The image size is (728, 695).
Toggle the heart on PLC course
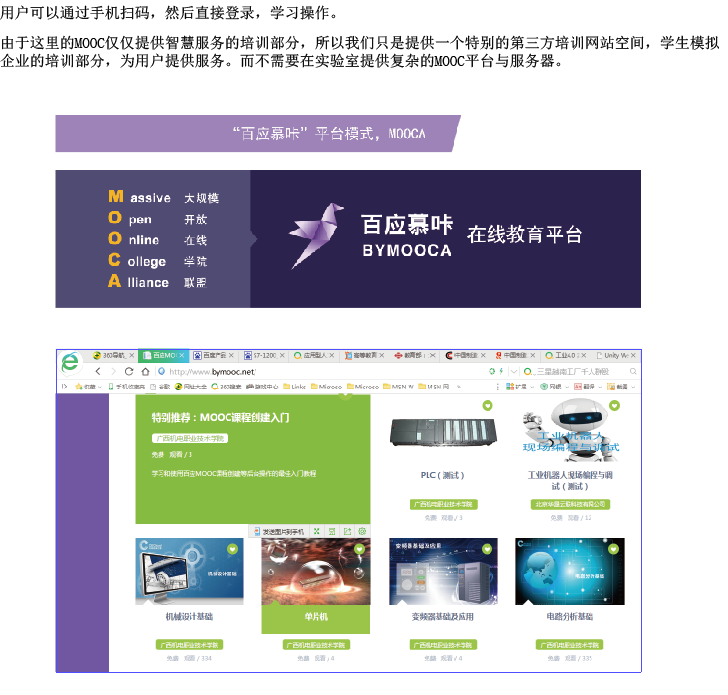(x=487, y=406)
